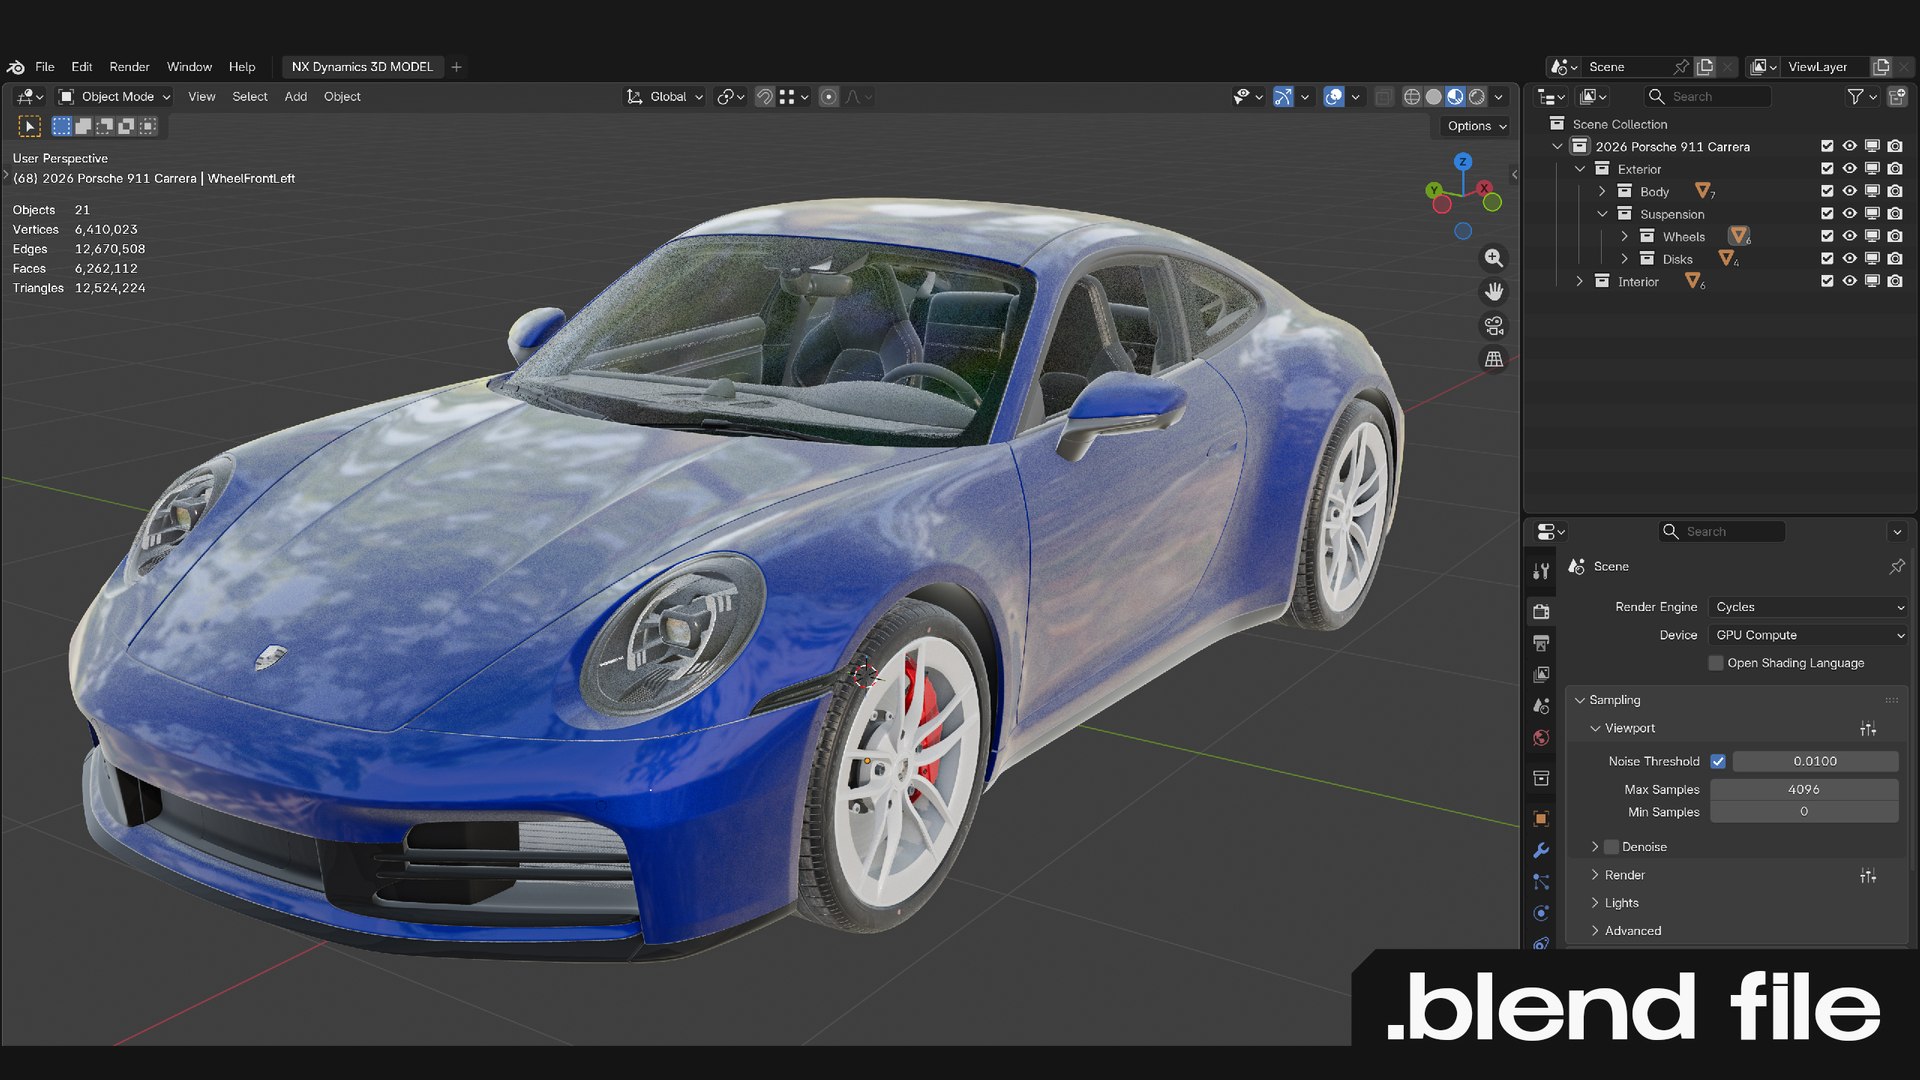Toggle the camera view icon

coord(1493,326)
